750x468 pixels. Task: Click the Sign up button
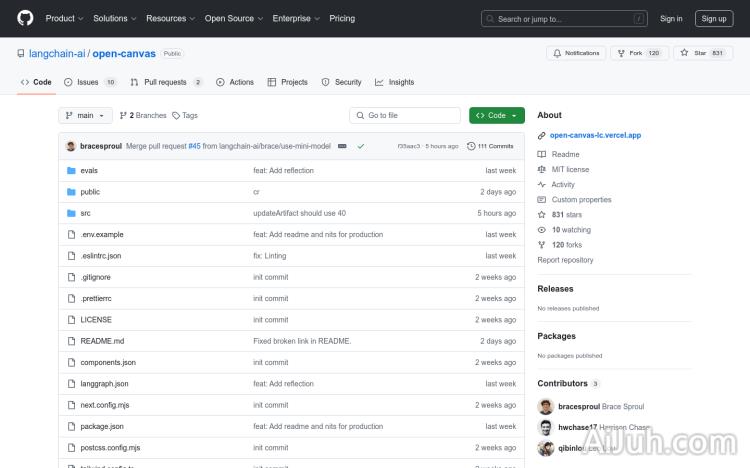pyautogui.click(x=714, y=18)
